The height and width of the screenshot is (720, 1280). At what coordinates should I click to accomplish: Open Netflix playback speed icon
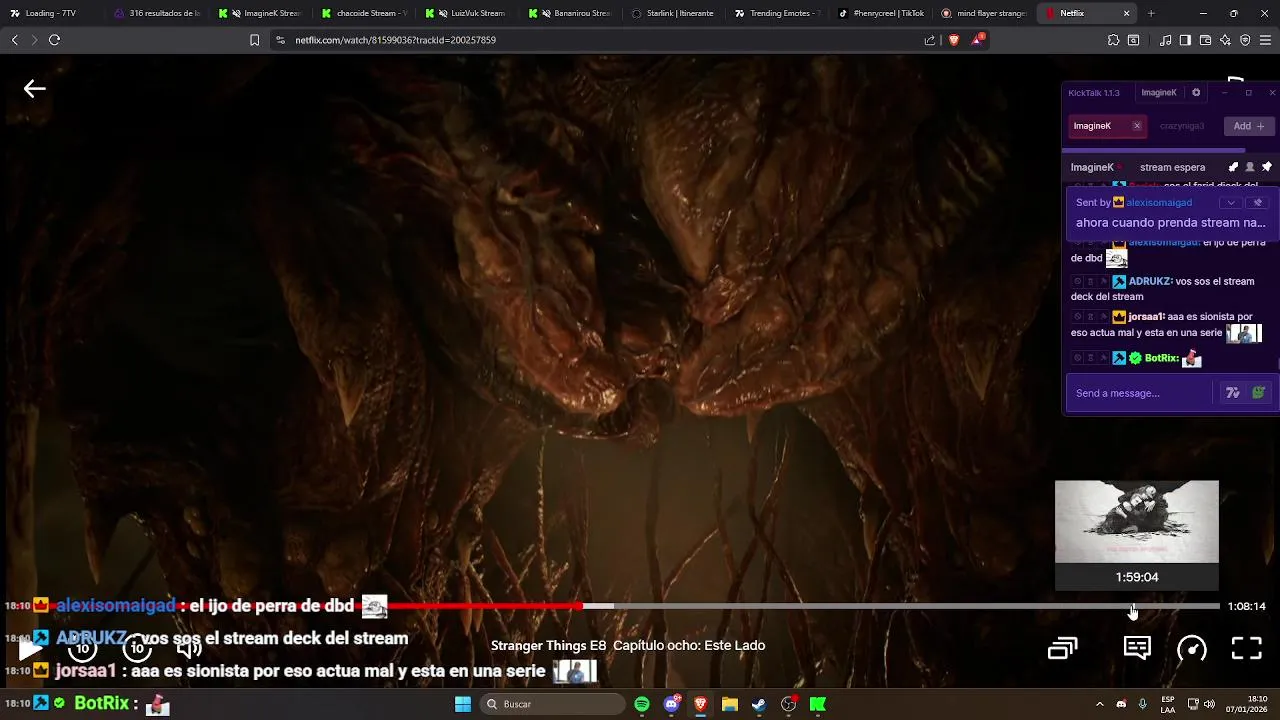pos(1192,649)
